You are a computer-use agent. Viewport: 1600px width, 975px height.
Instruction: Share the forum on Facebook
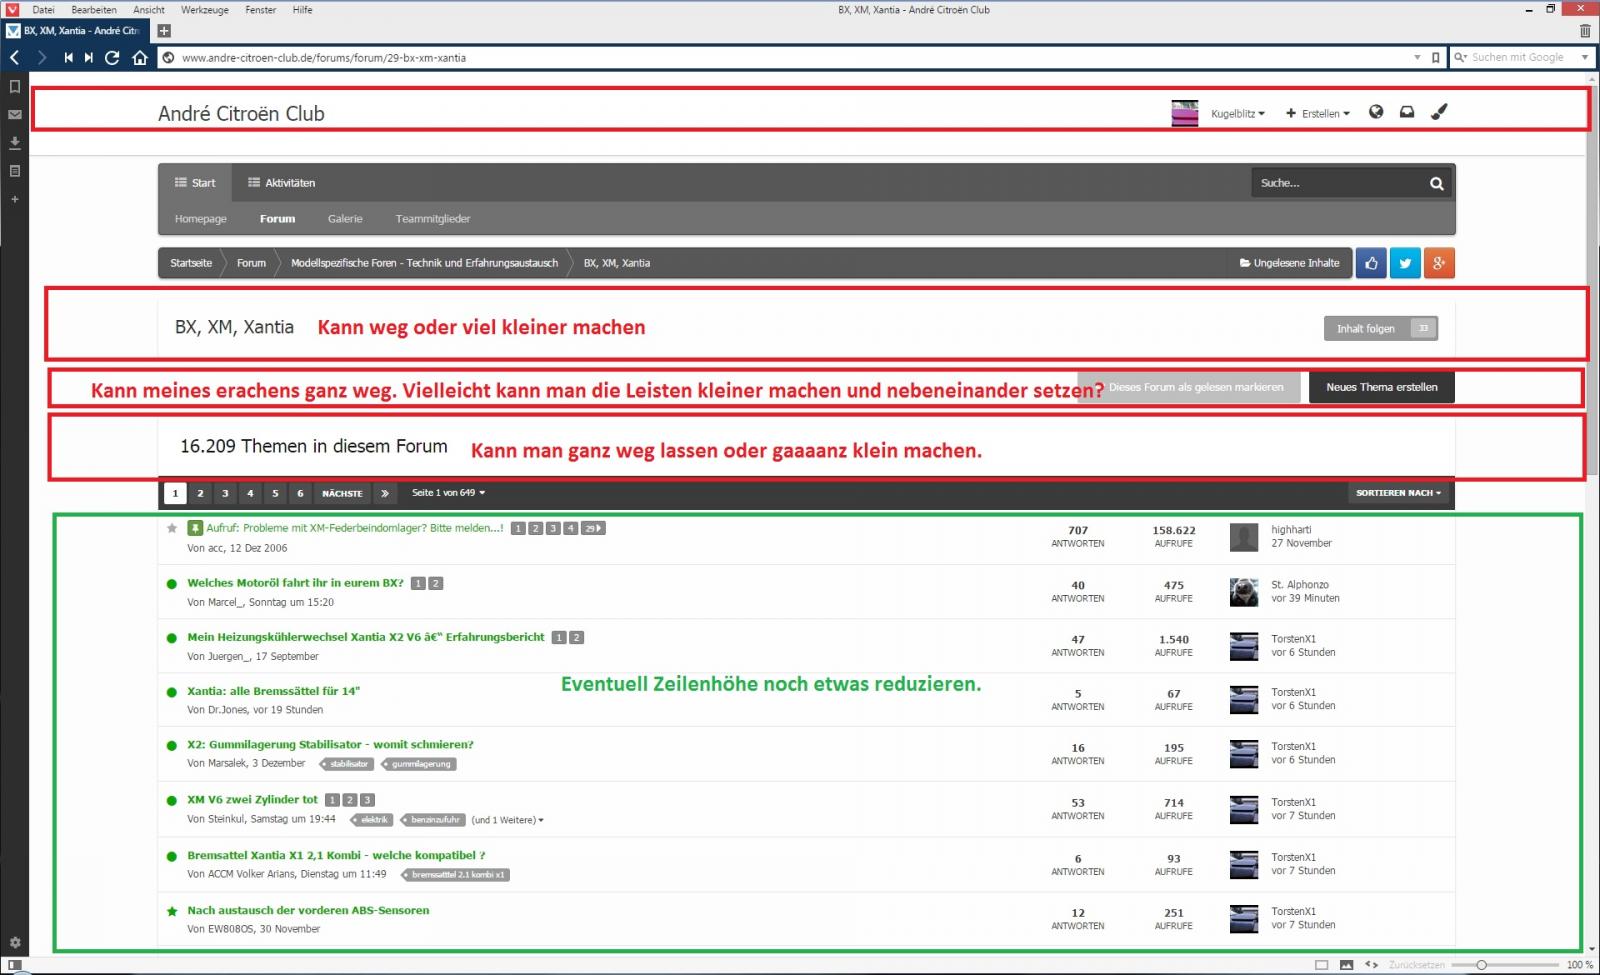click(1371, 263)
